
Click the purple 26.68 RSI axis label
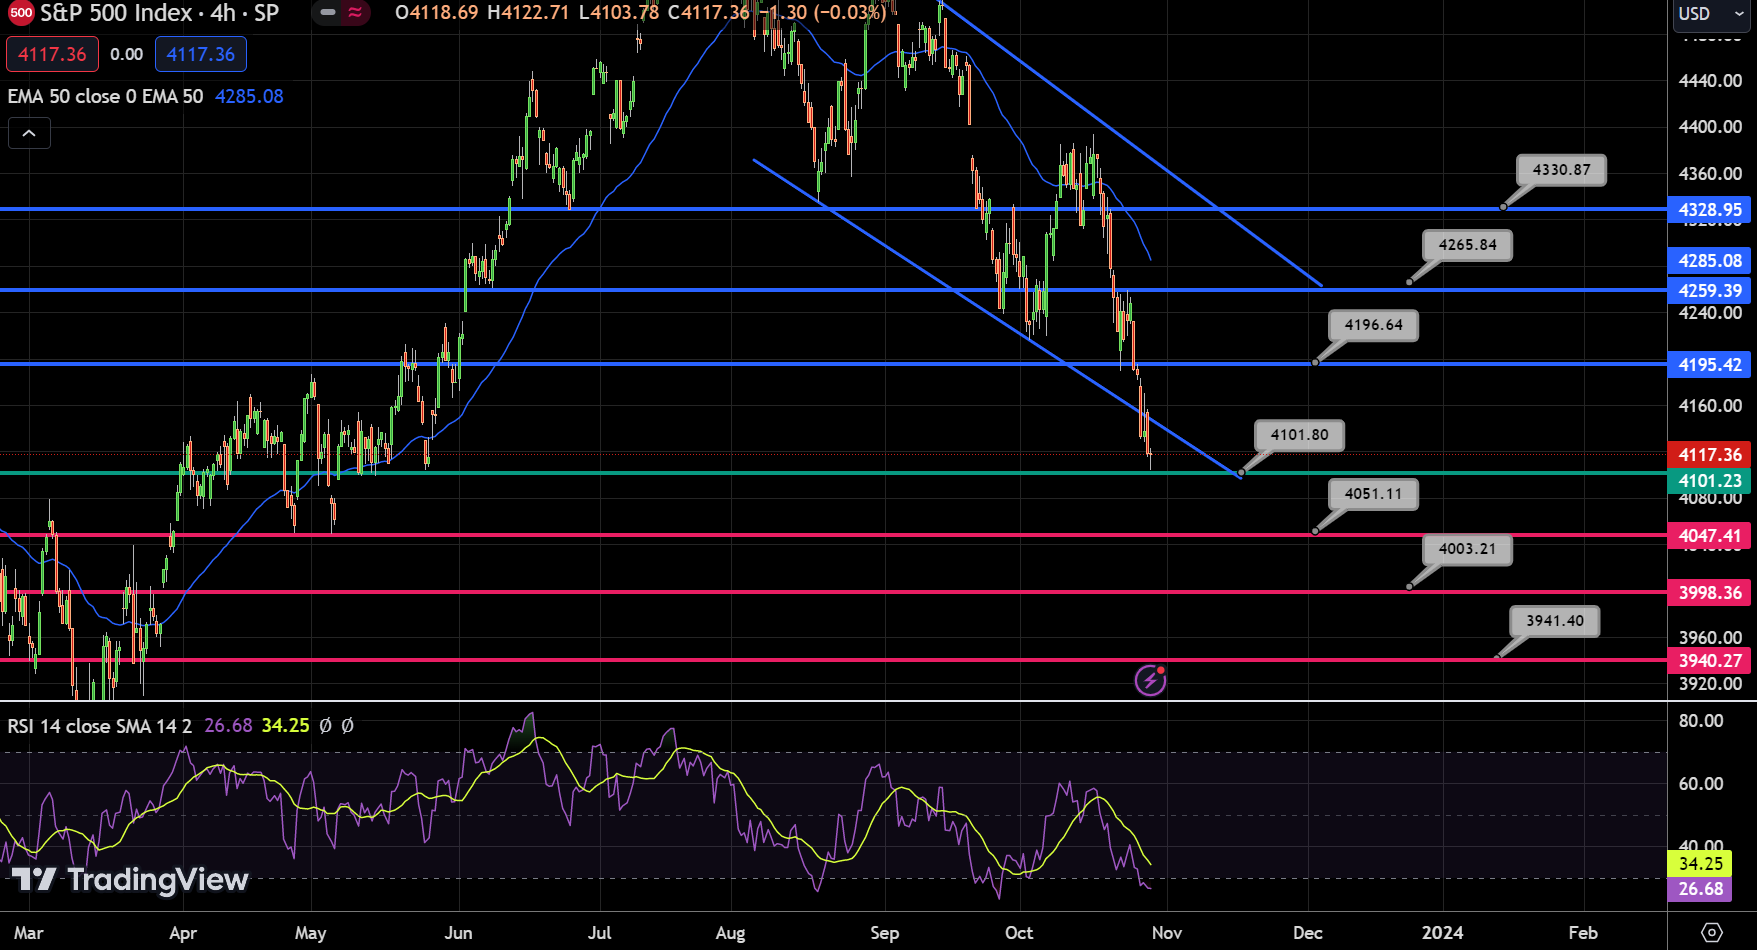click(x=1700, y=889)
